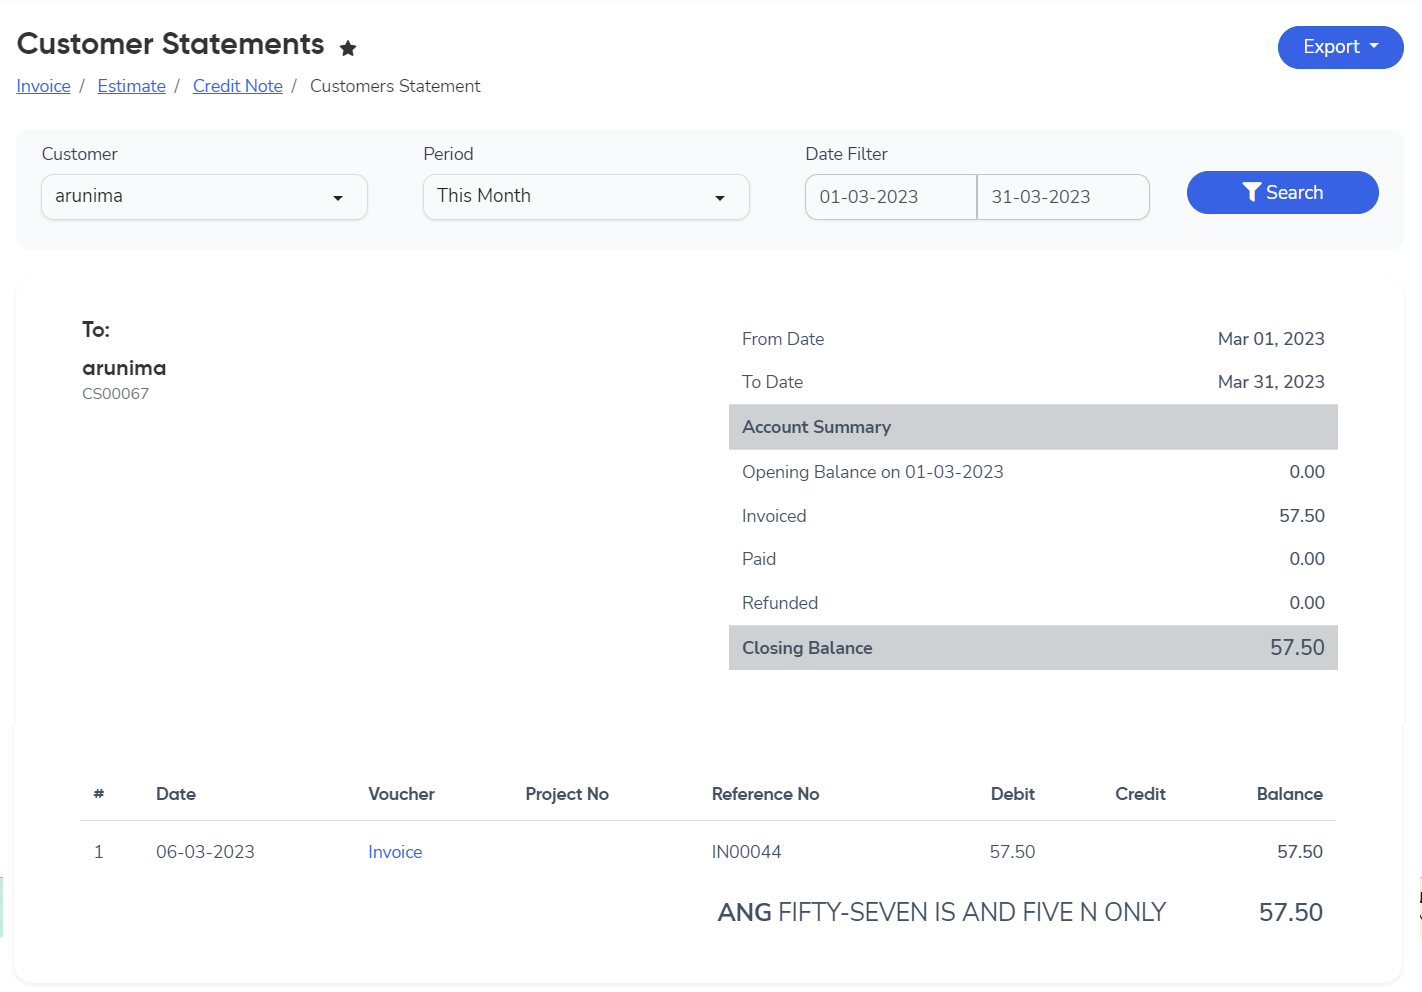
Task: Click the Debit column header
Action: [1013, 794]
